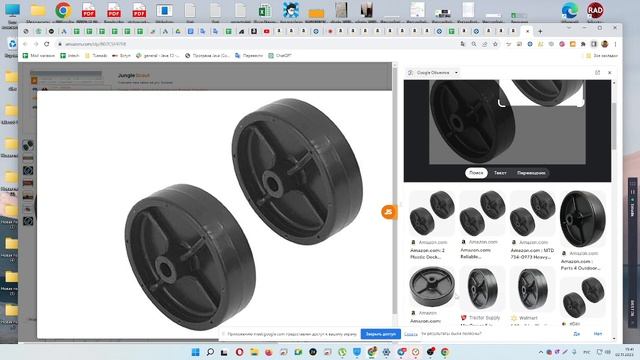The width and height of the screenshot is (640, 360).
Task: Click the taskbar clock and date
Action: [625, 352]
